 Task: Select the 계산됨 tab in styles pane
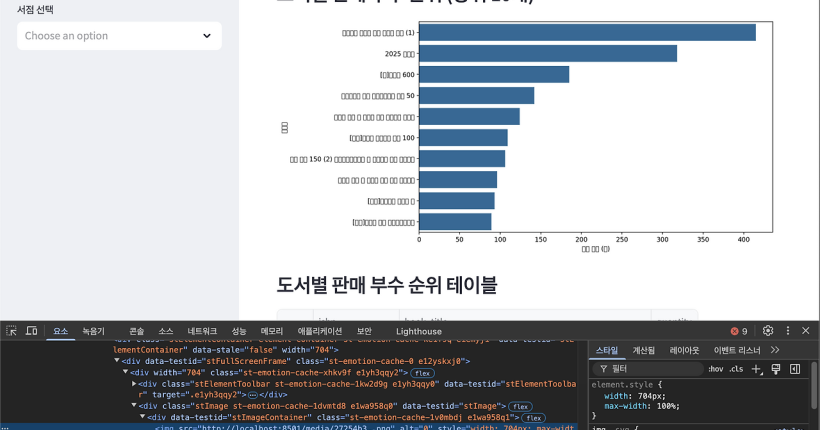644,350
